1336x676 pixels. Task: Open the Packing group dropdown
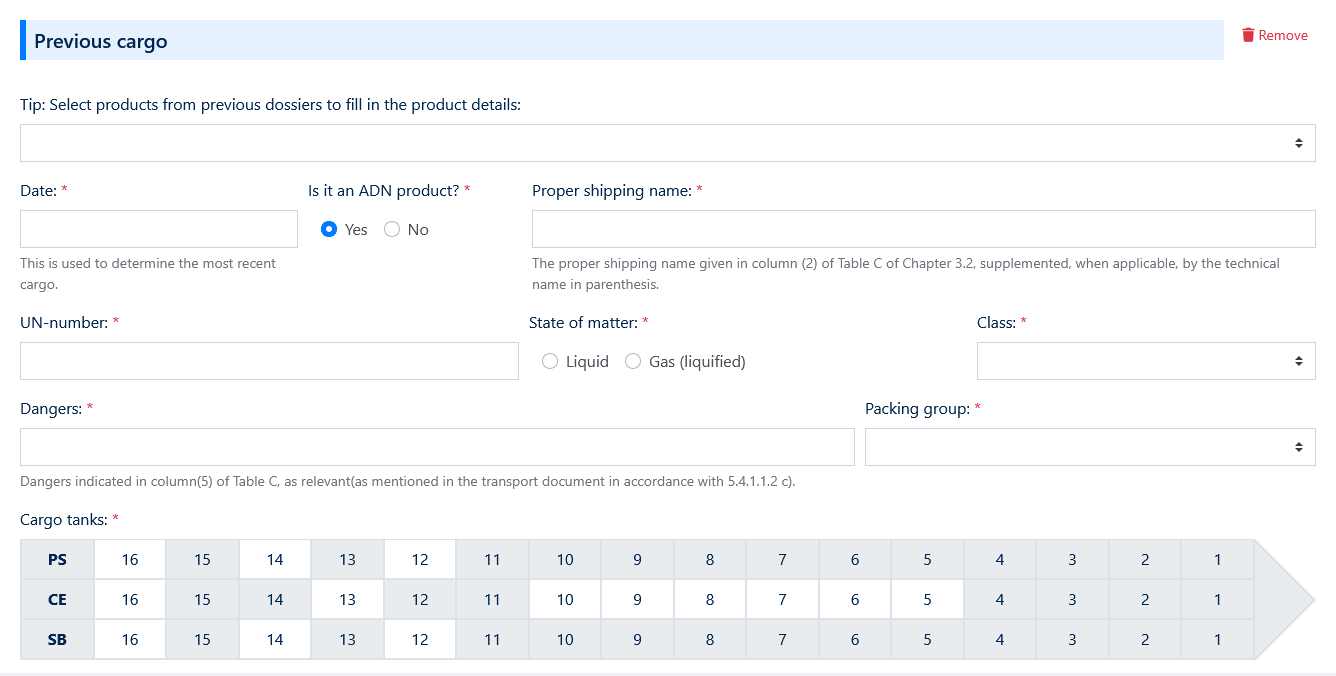pos(1090,446)
